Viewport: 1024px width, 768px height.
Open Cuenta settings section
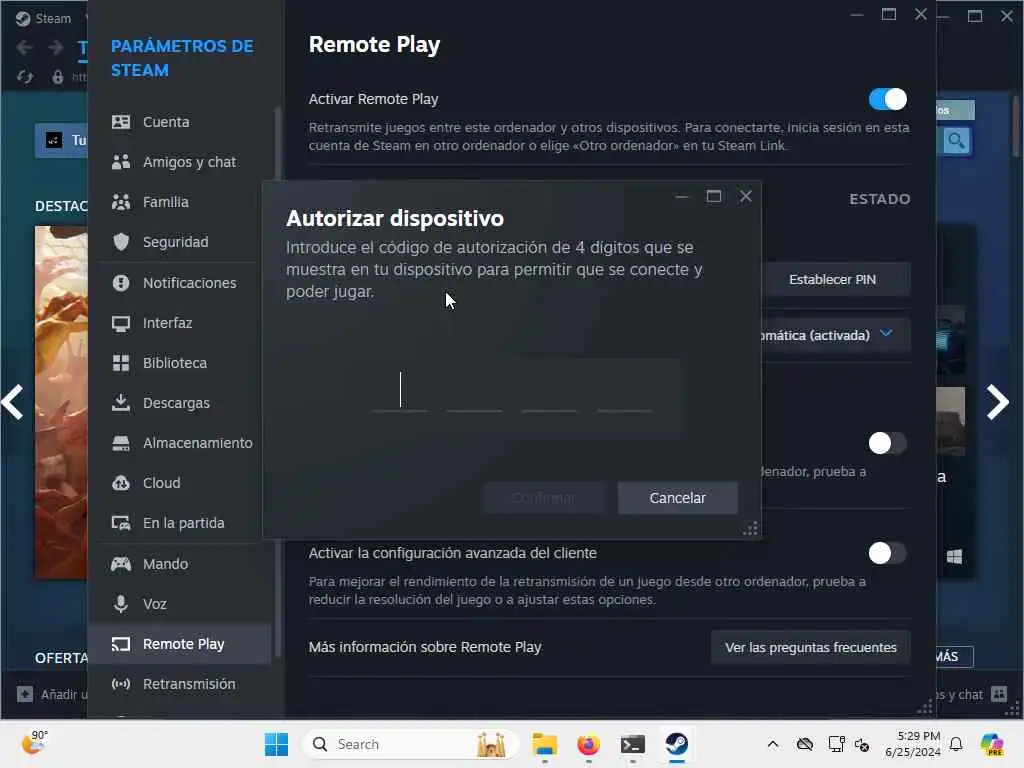(180, 122)
